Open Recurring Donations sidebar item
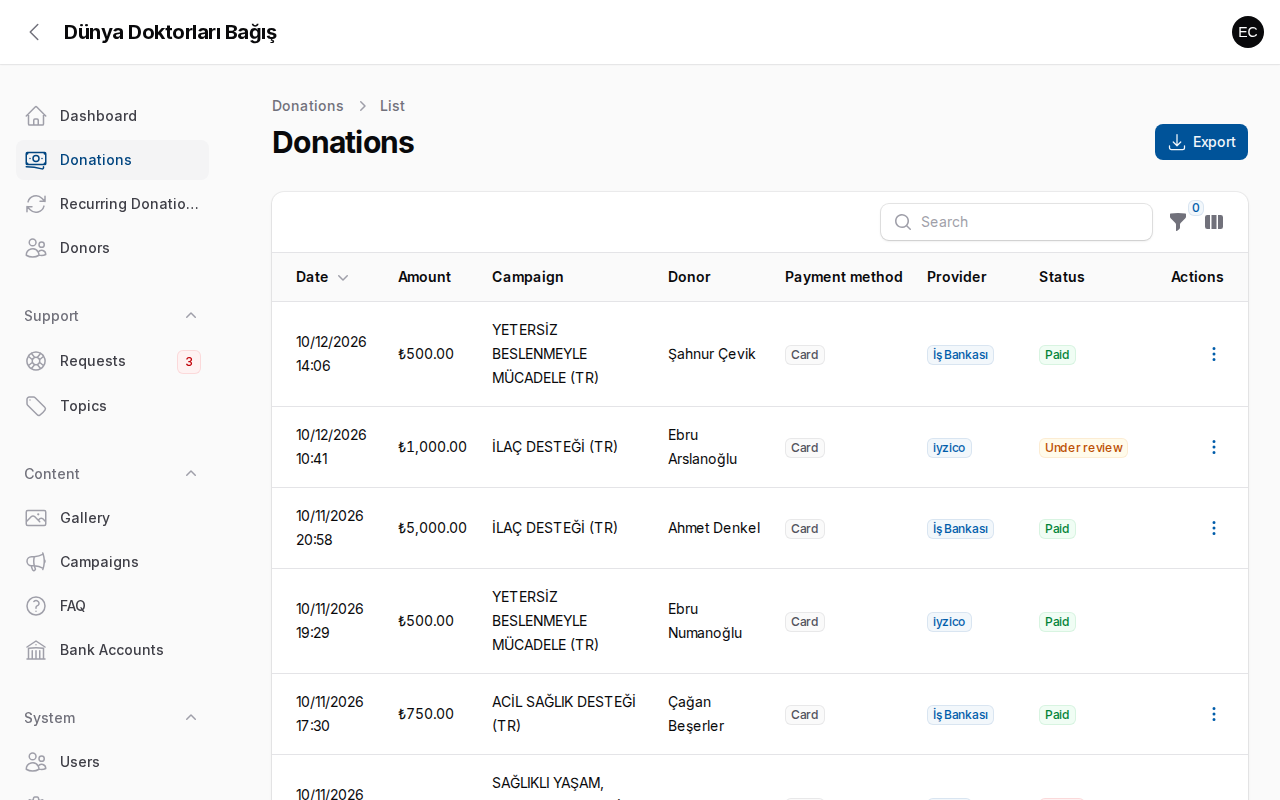This screenshot has height=800, width=1280. pos(112,204)
